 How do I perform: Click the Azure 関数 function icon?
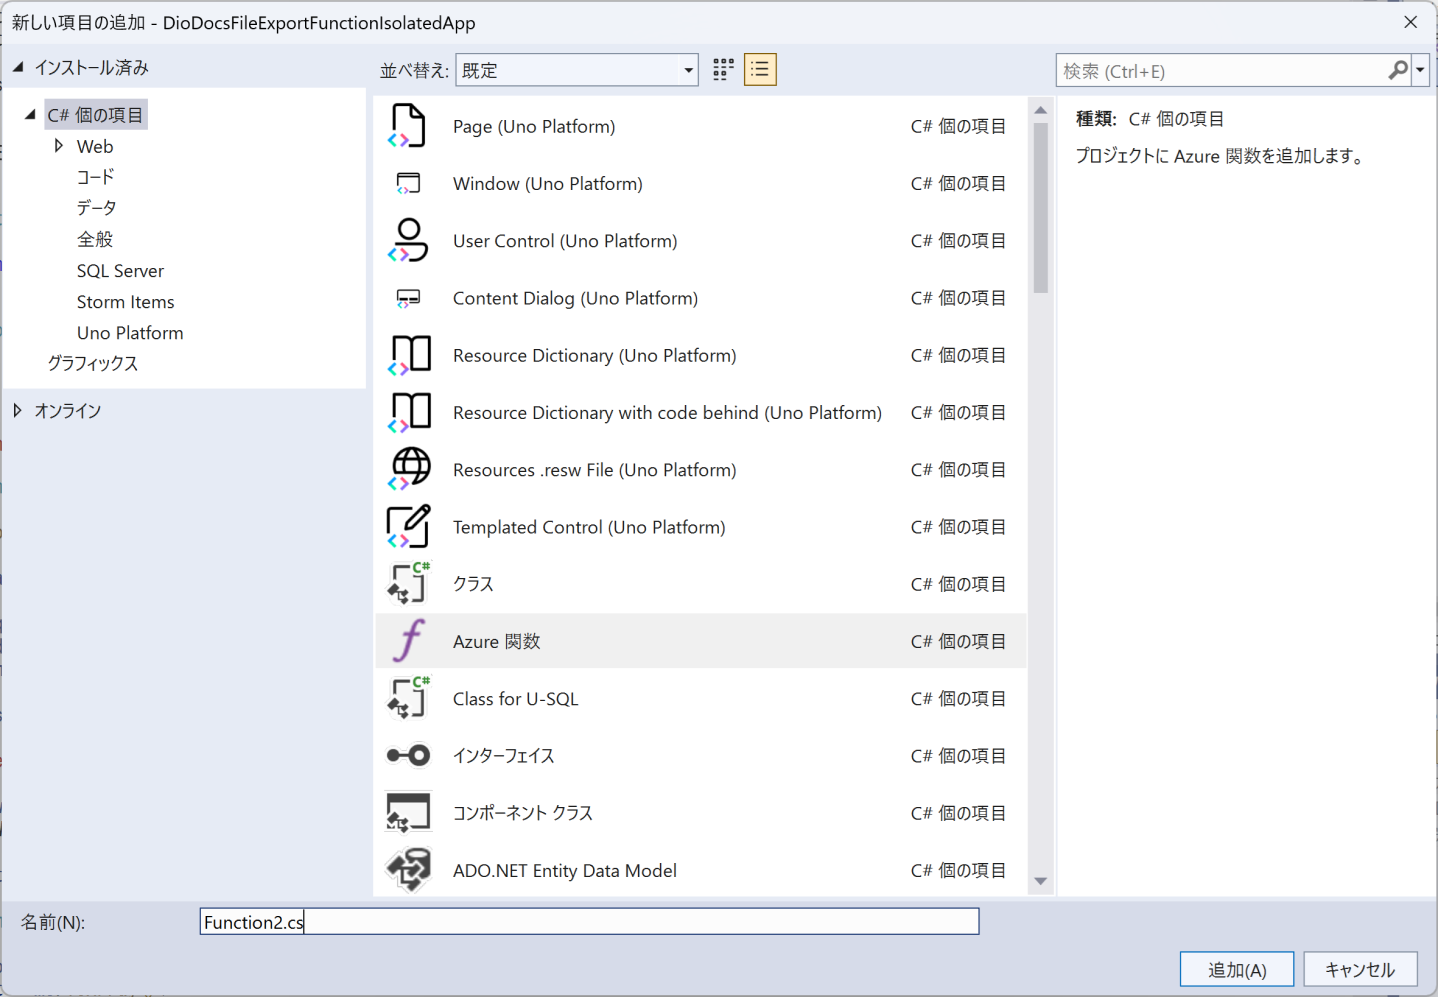409,641
